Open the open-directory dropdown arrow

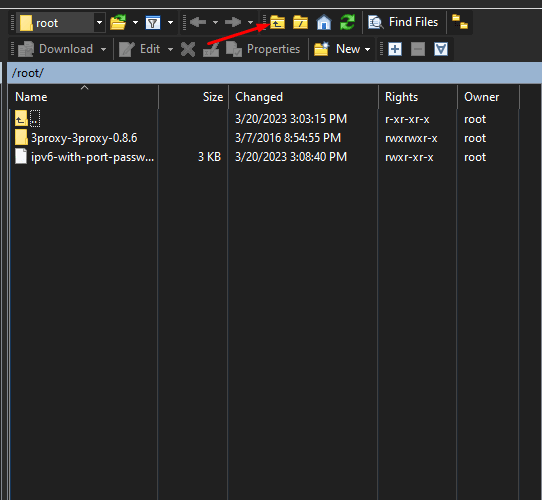coord(136,23)
